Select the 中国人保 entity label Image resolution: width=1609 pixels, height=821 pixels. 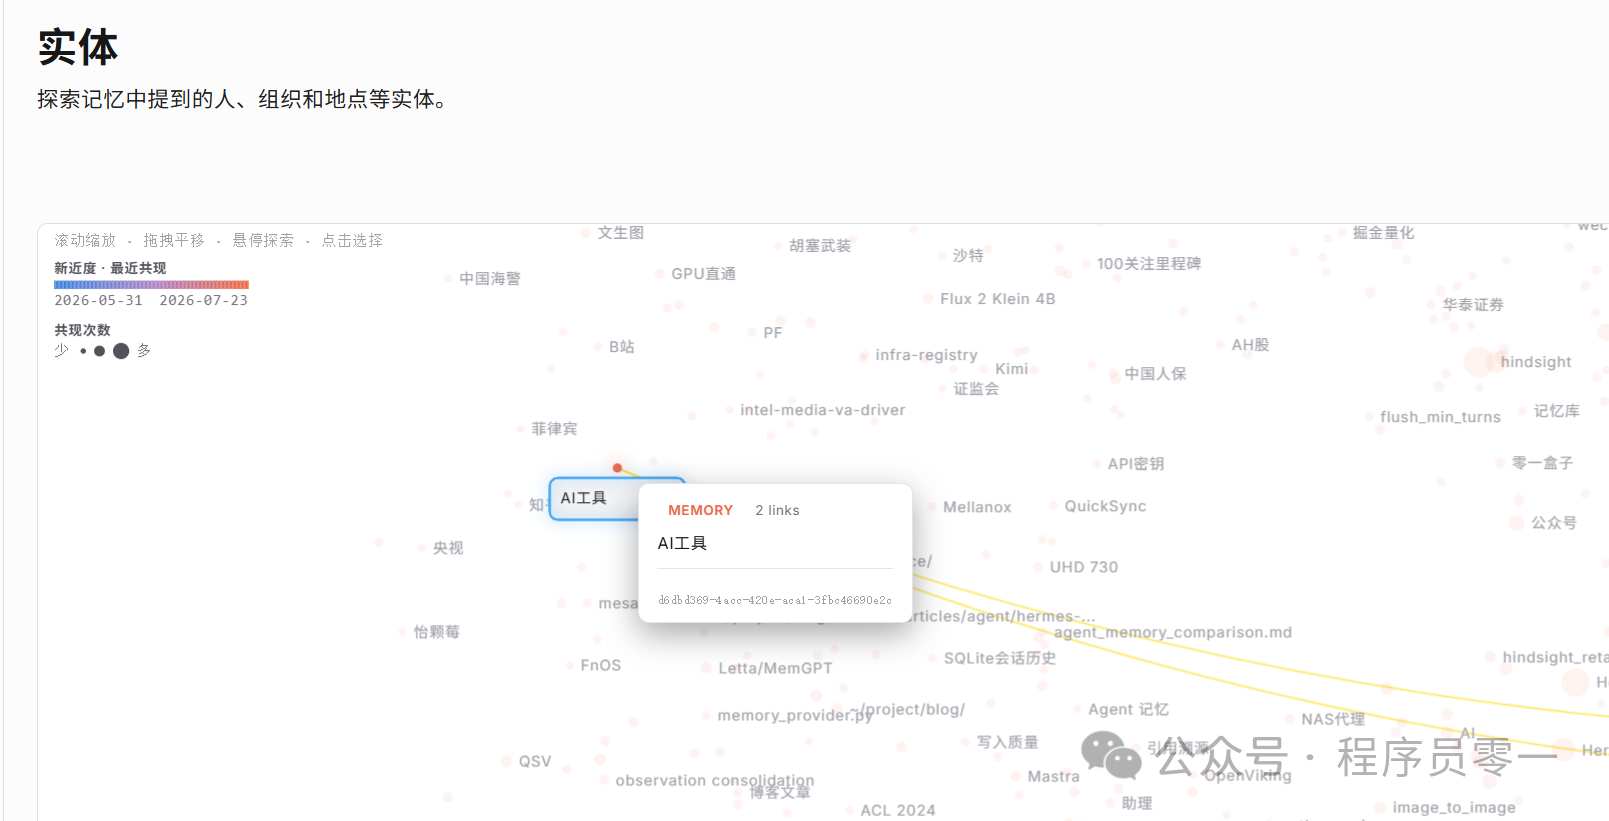click(1155, 374)
